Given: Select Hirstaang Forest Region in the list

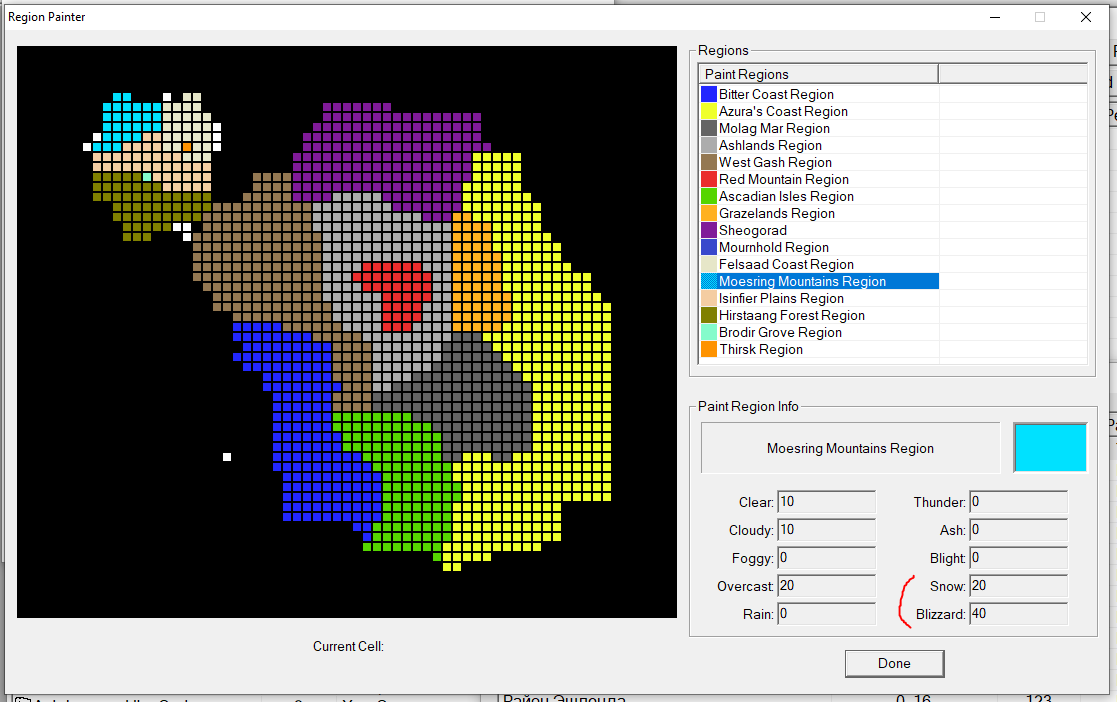Looking at the screenshot, I should [791, 316].
